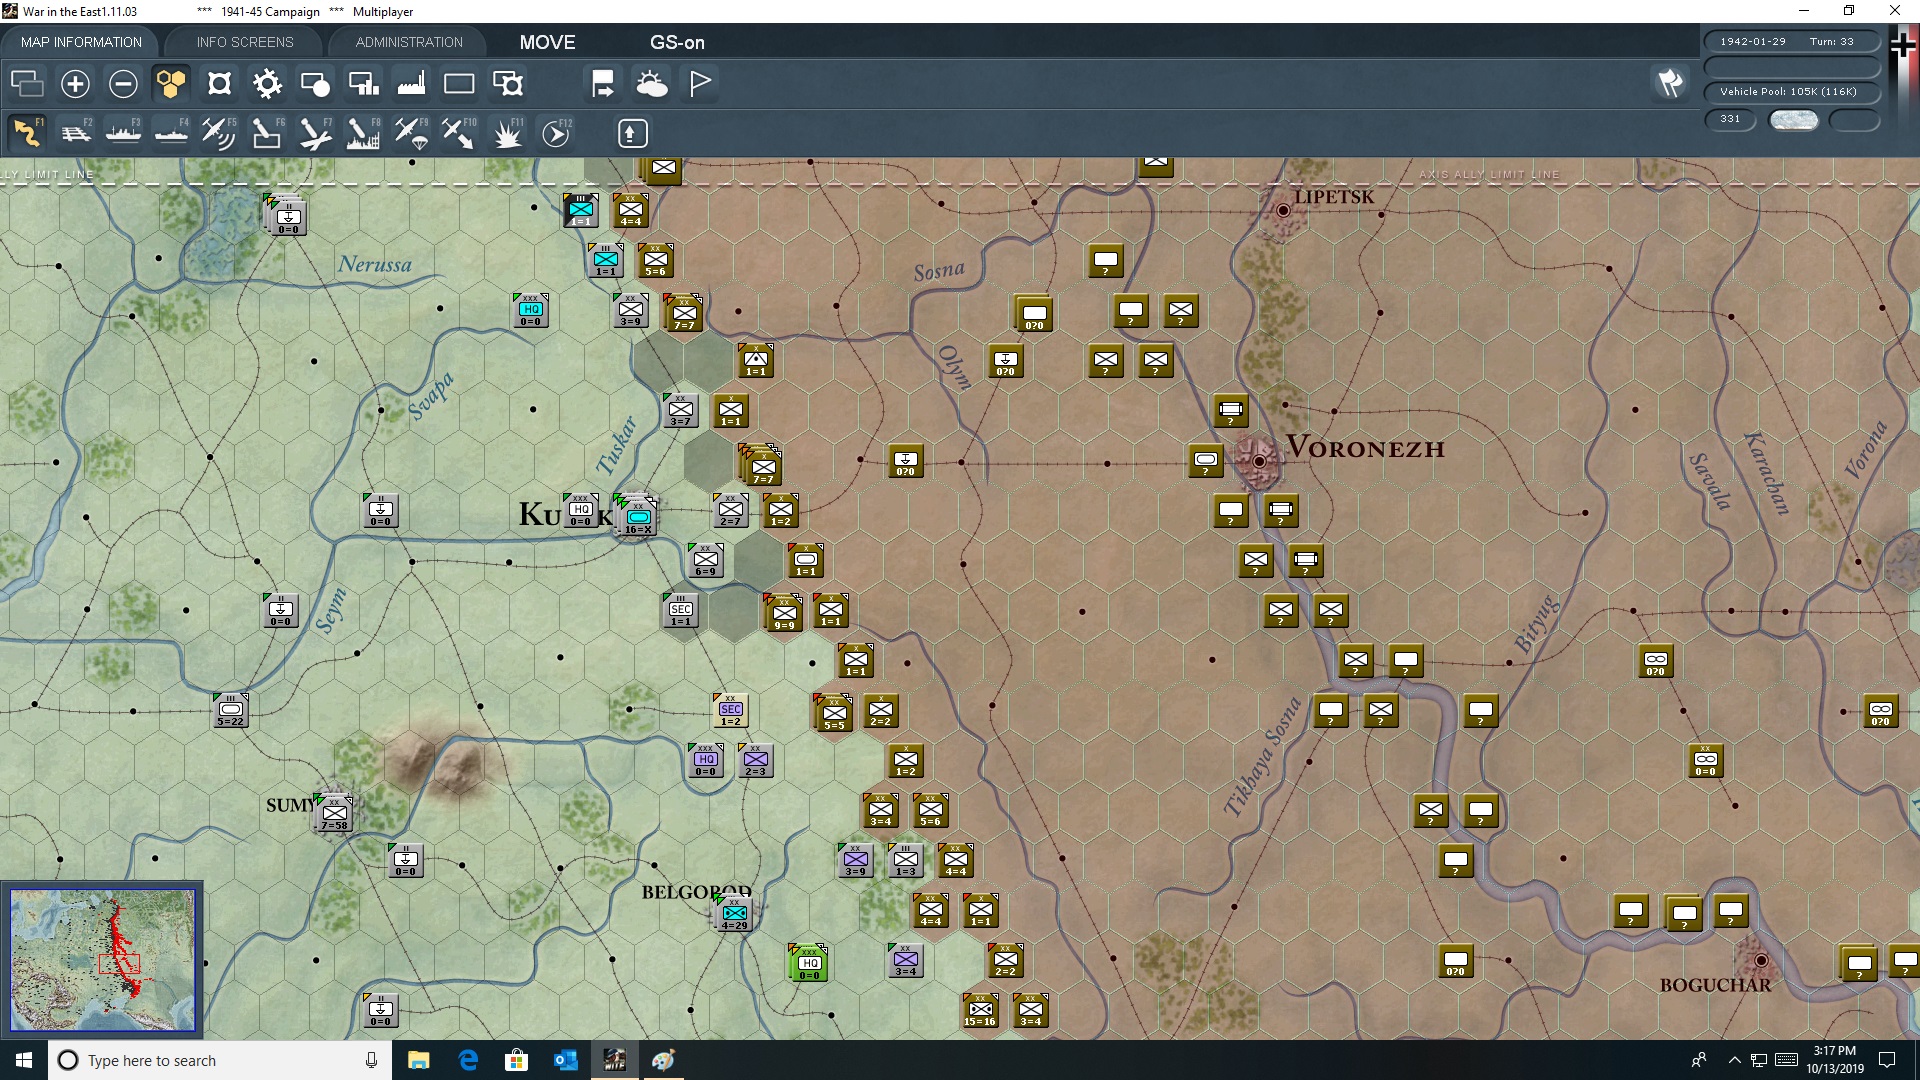The height and width of the screenshot is (1080, 1920).
Task: Expand the ADMINISTRATION menu
Action: point(407,42)
